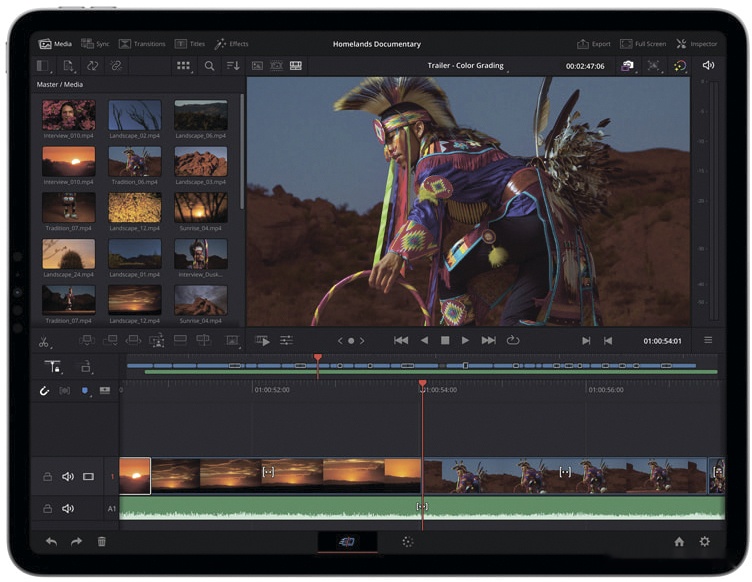This screenshot has width=752, height=582.
Task: Open the color effects bypass dropdown
Action: [x=680, y=66]
